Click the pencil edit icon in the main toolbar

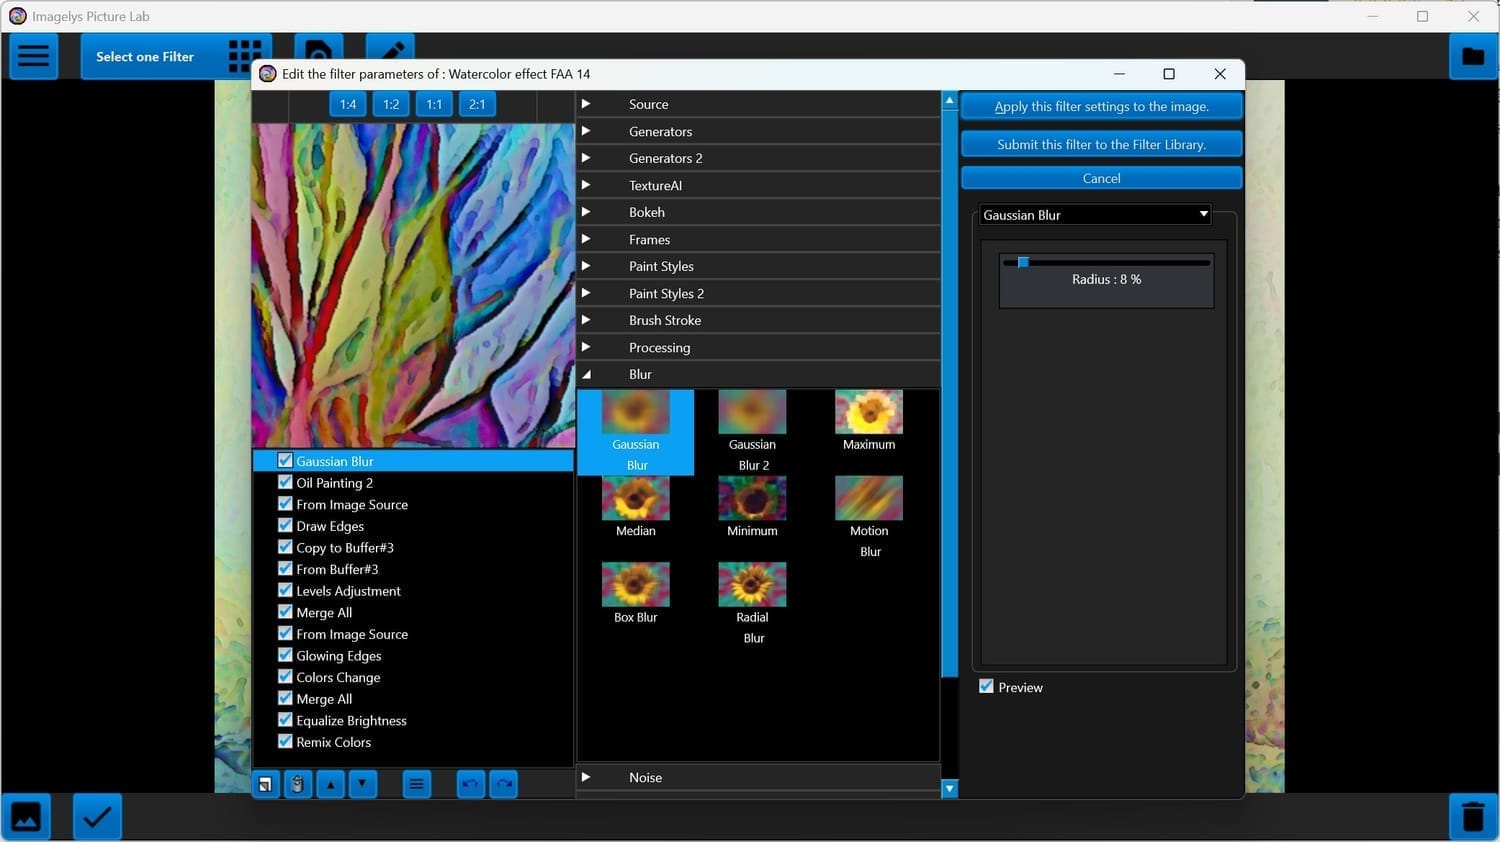[x=390, y=47]
